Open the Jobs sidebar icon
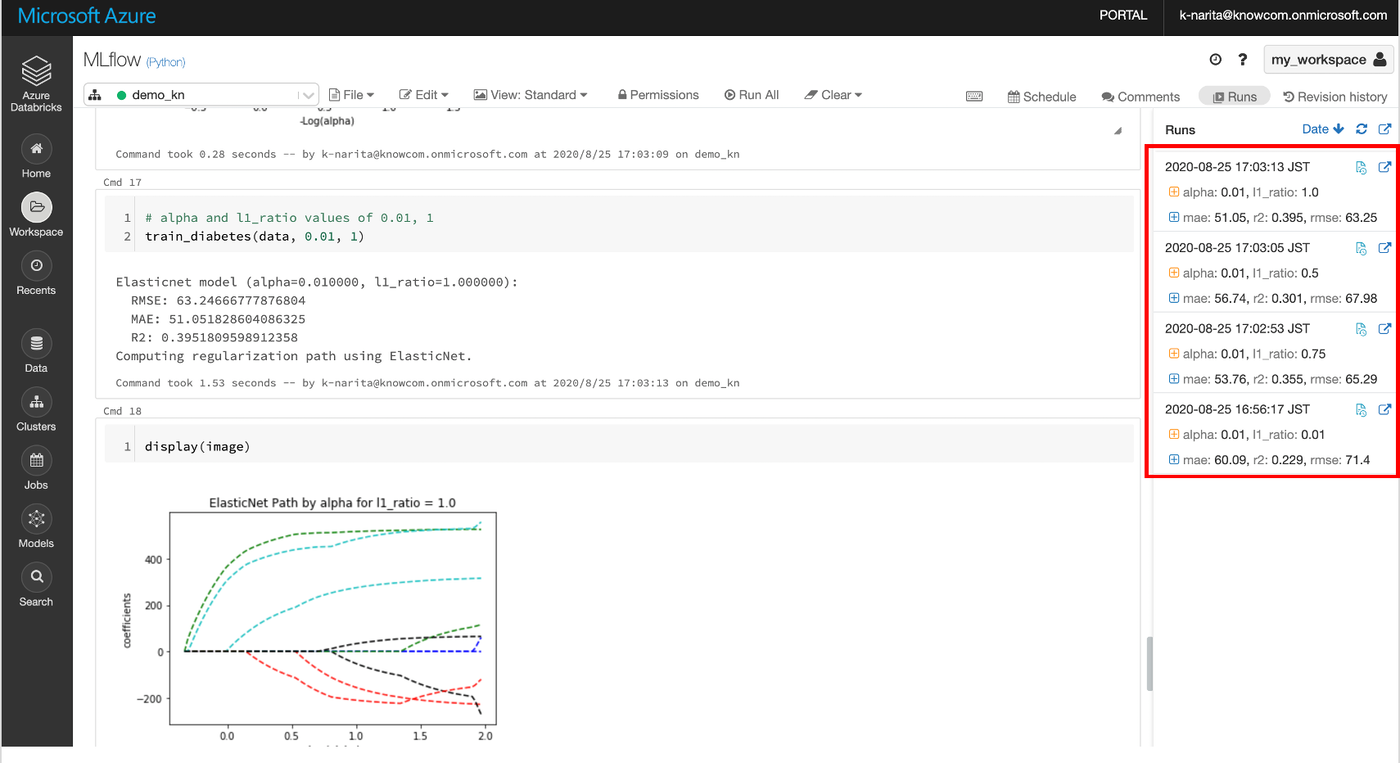 36,461
